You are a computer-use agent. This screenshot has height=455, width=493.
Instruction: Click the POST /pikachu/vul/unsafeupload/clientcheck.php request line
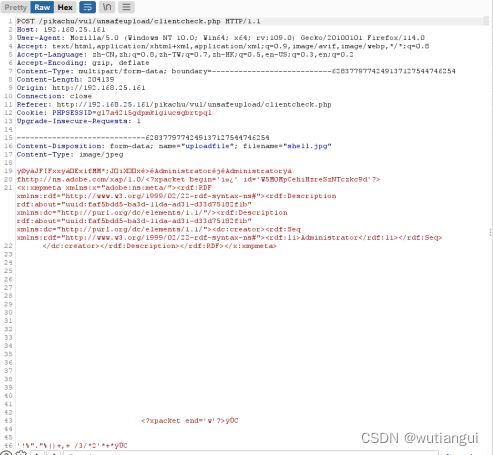pyautogui.click(x=138, y=21)
